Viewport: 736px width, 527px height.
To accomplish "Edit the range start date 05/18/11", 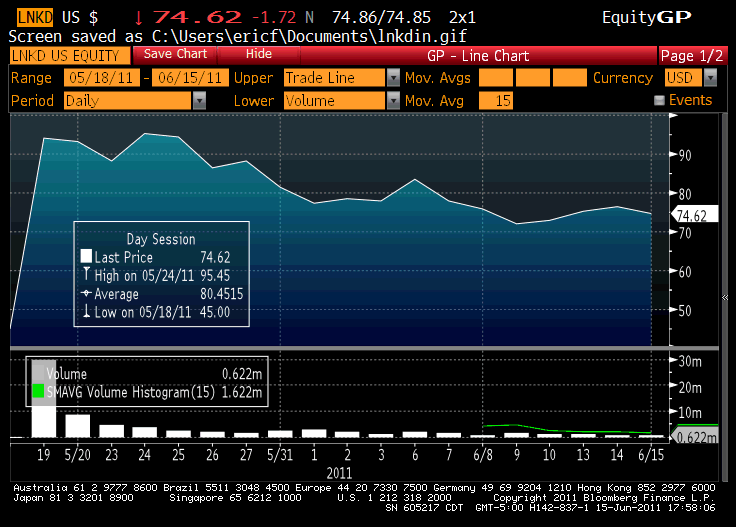I will point(101,77).
